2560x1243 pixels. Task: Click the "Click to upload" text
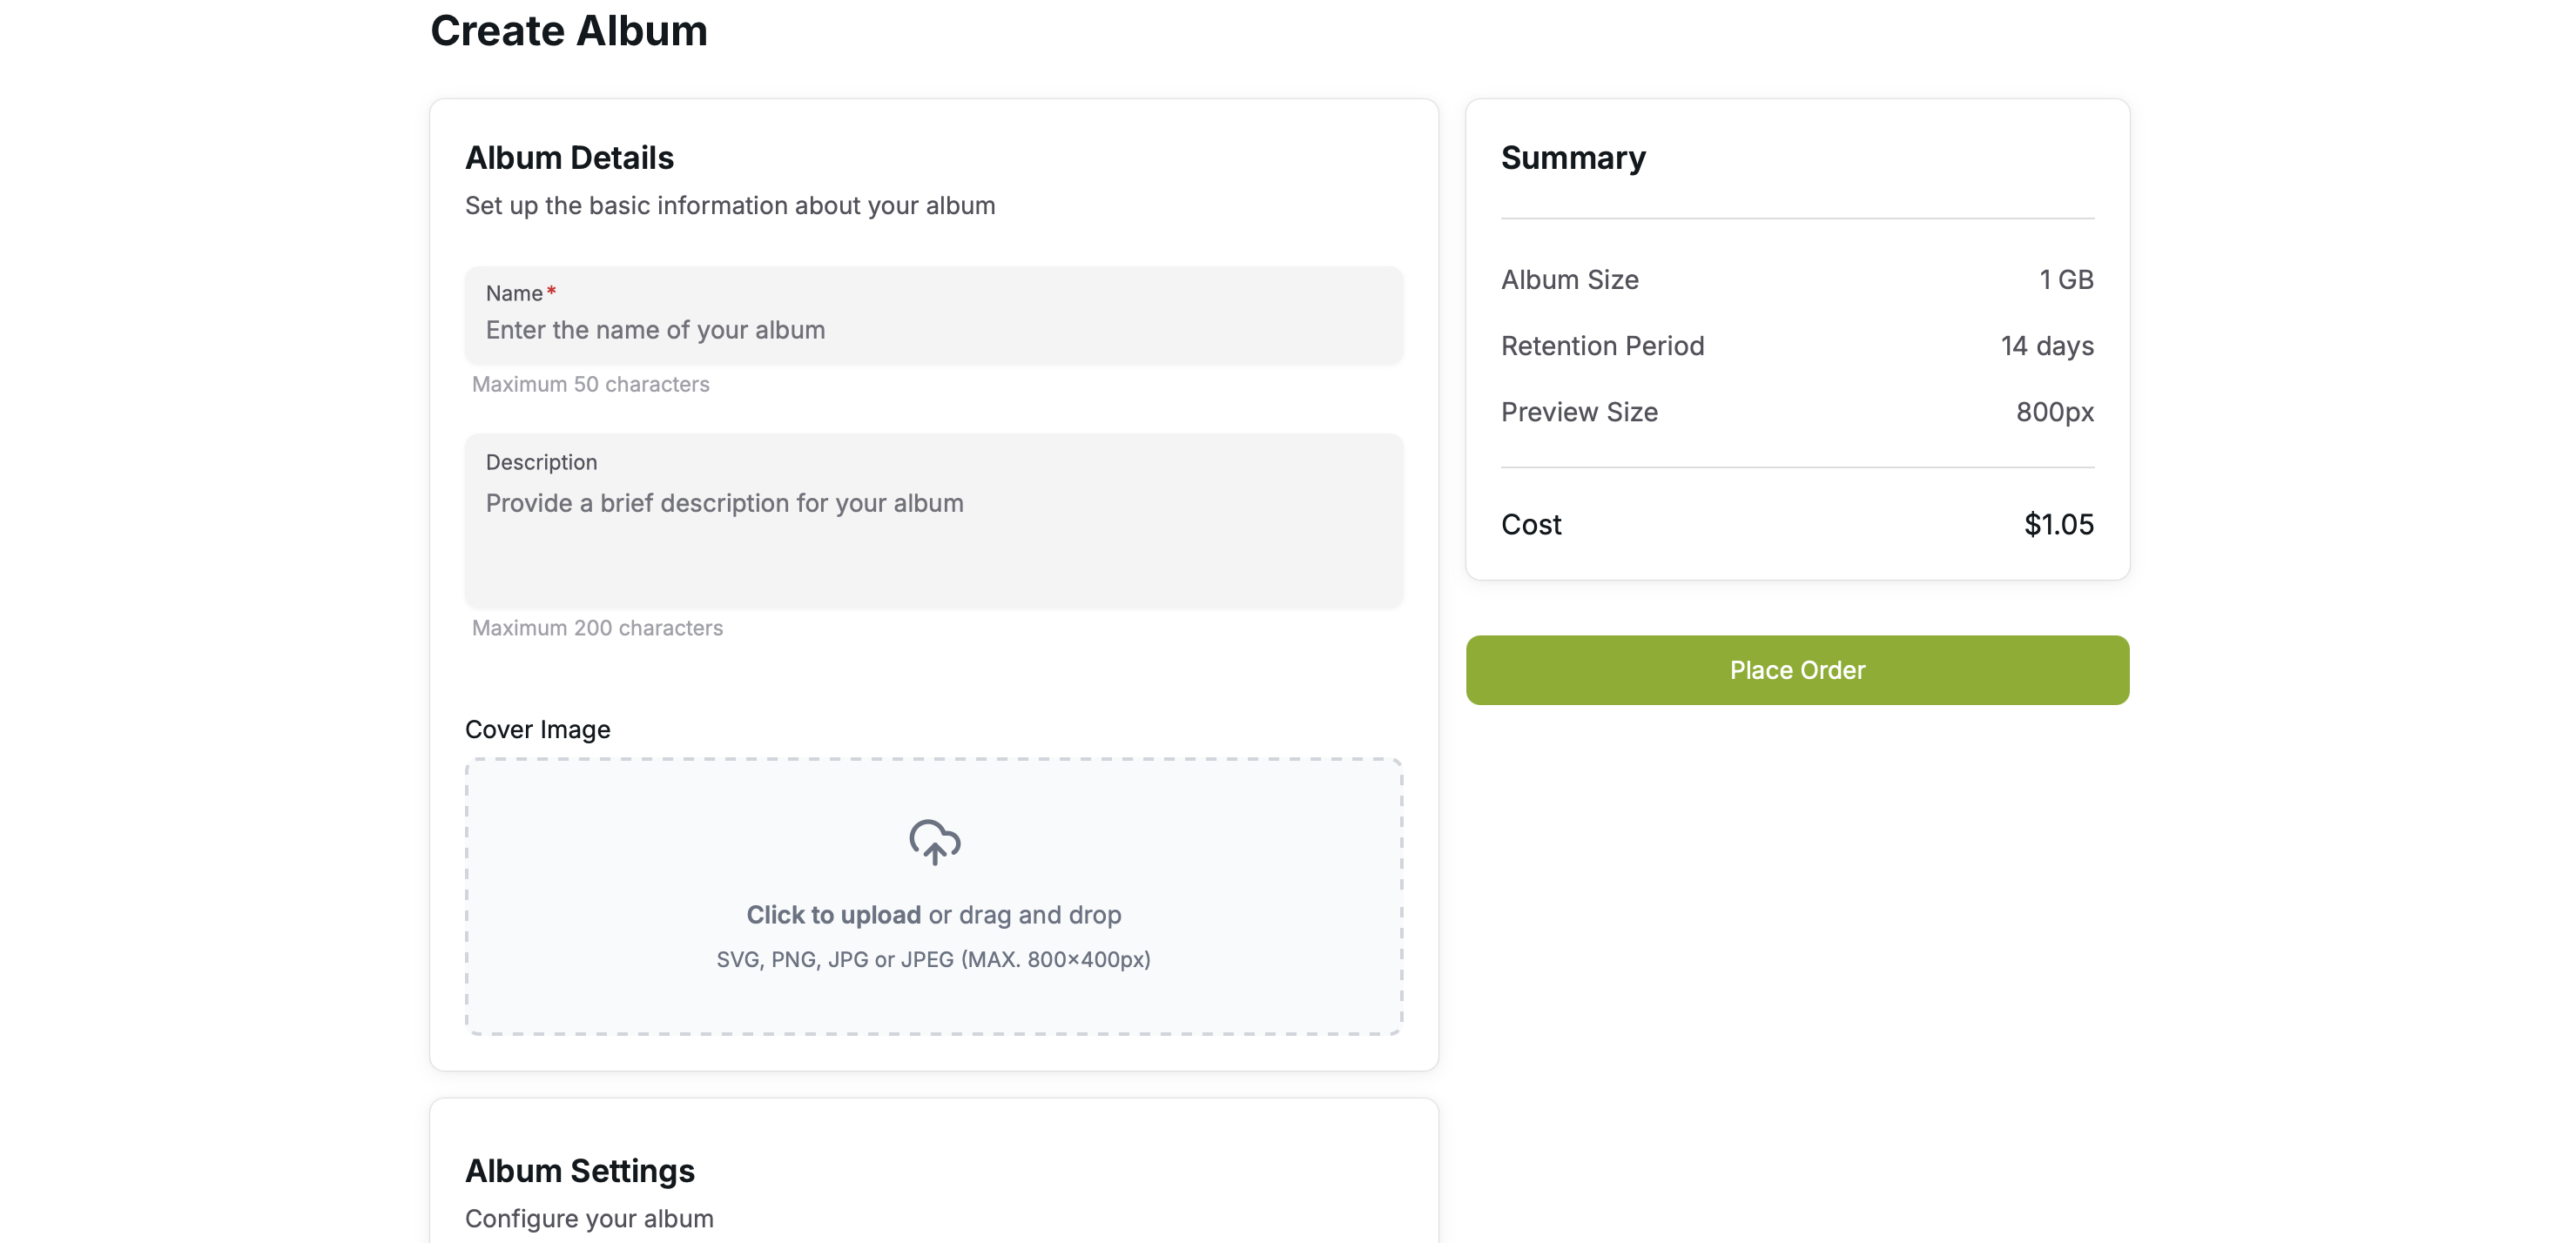click(833, 915)
